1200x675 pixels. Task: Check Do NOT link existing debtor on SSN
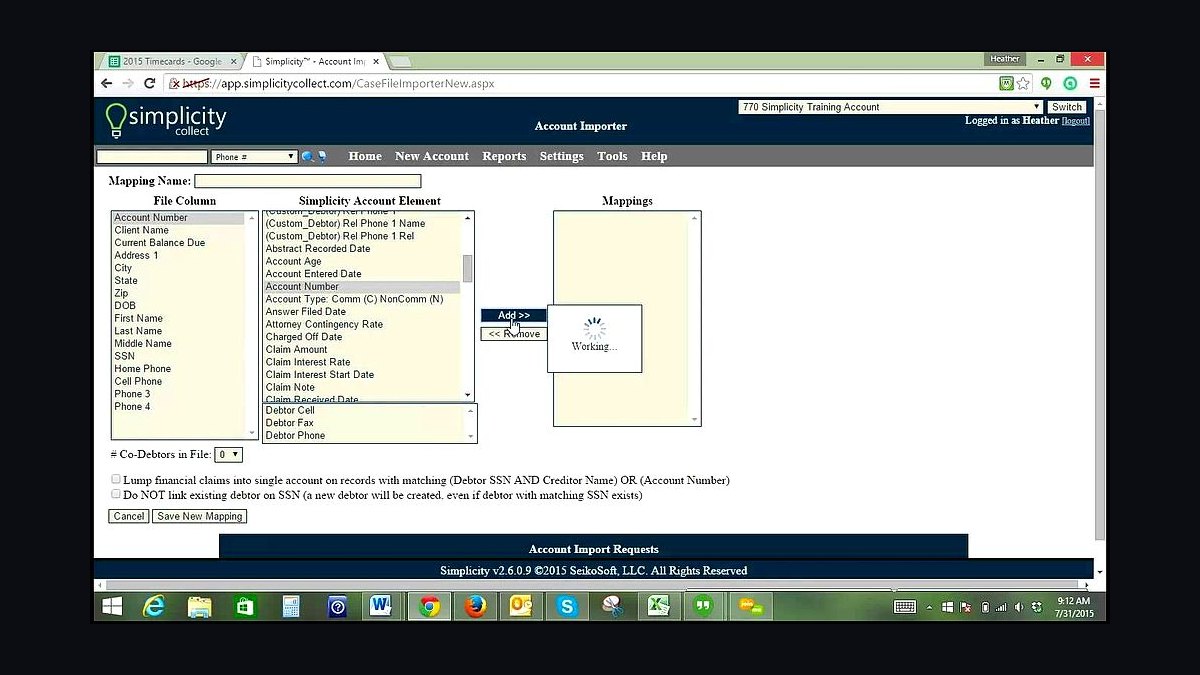116,494
